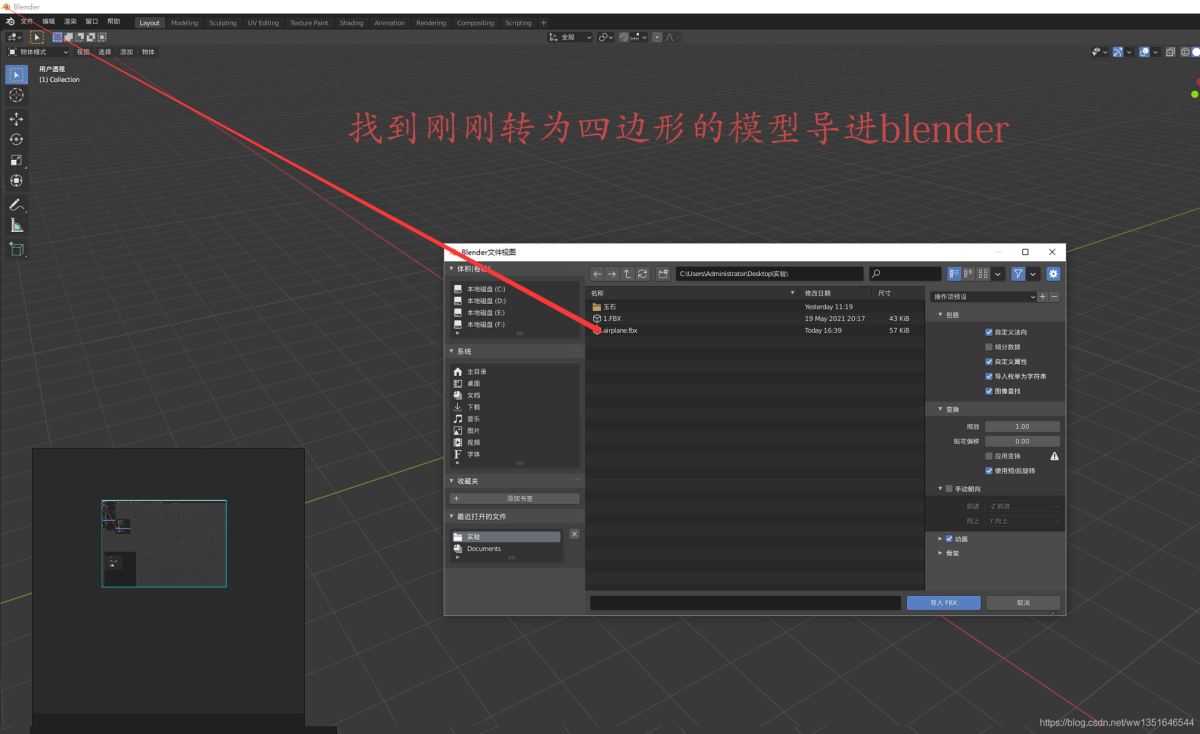
Task: Select the Annotate pencil tool
Action: click(x=16, y=205)
